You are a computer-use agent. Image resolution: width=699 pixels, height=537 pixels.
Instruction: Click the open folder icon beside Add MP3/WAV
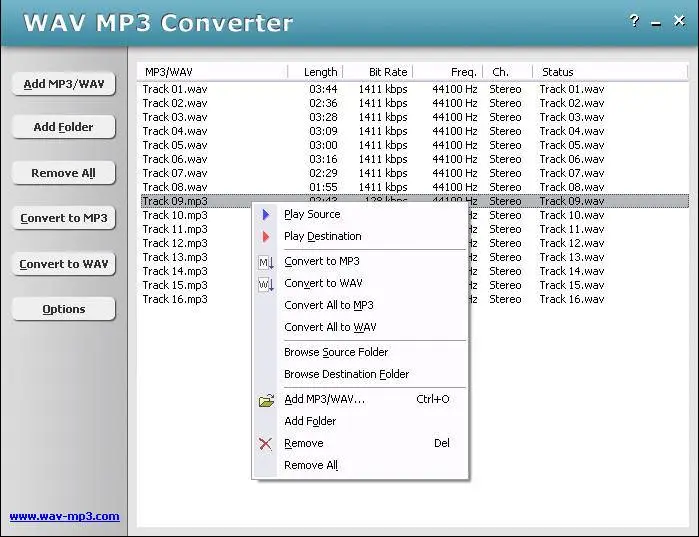(266, 400)
